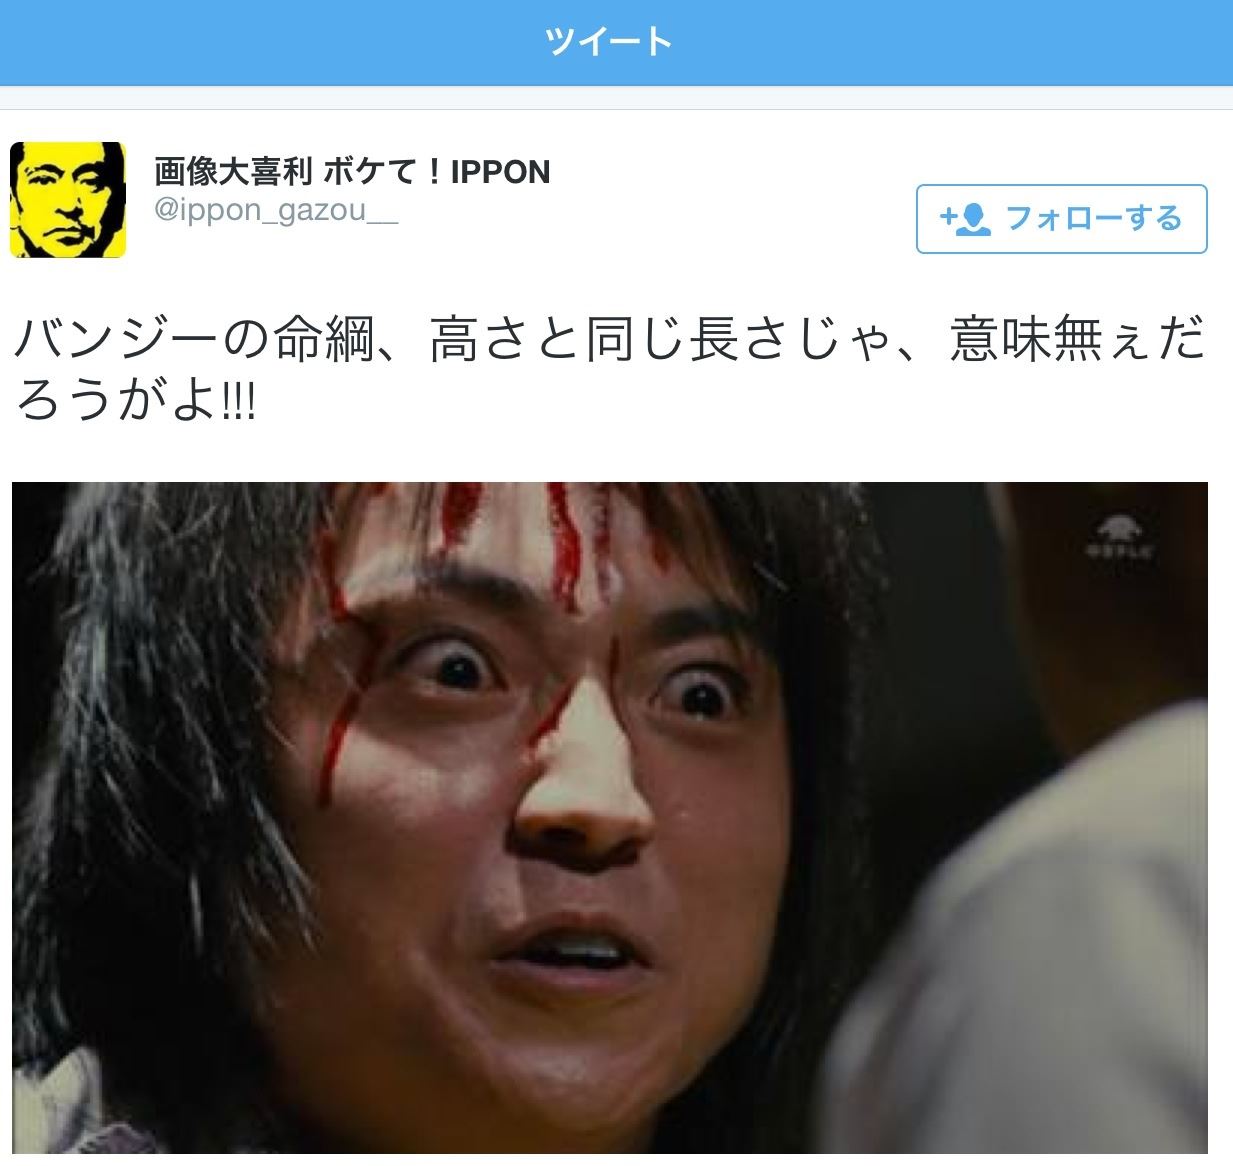This screenshot has height=1166, width=1233.
Task: Click the word IPPON in the account name
Action: 500,172
